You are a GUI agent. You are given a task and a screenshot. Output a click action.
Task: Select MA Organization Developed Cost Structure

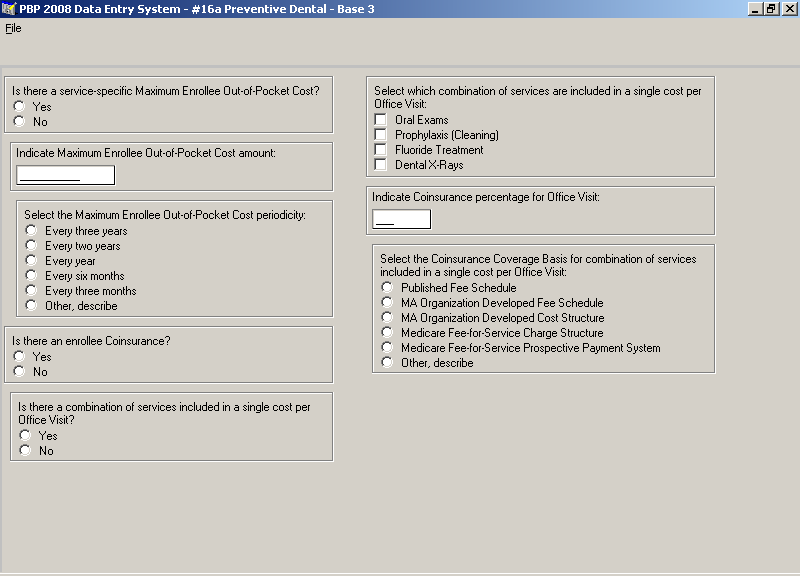point(387,317)
